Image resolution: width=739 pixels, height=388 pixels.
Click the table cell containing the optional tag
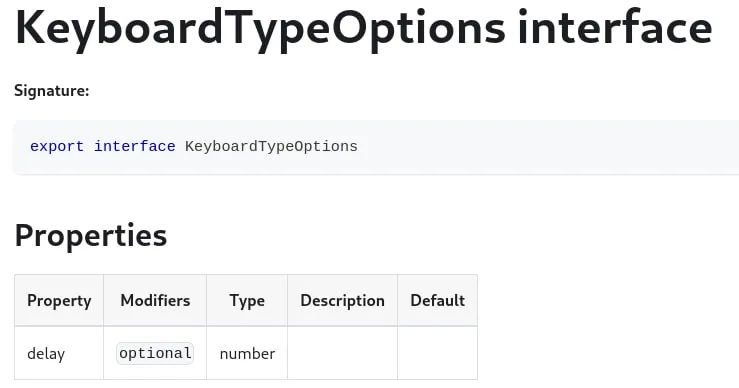155,353
